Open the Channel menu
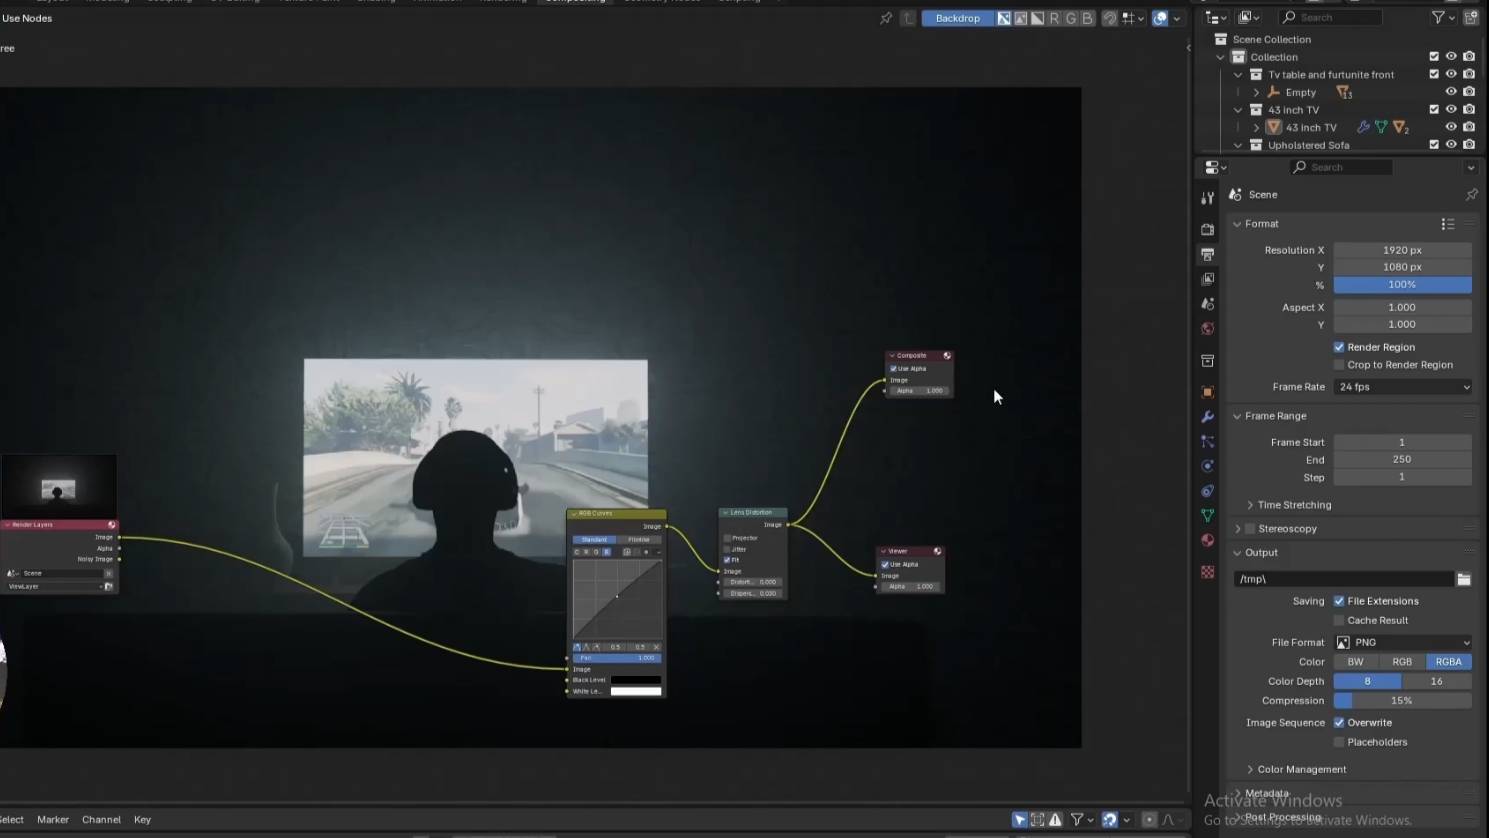 click(101, 820)
